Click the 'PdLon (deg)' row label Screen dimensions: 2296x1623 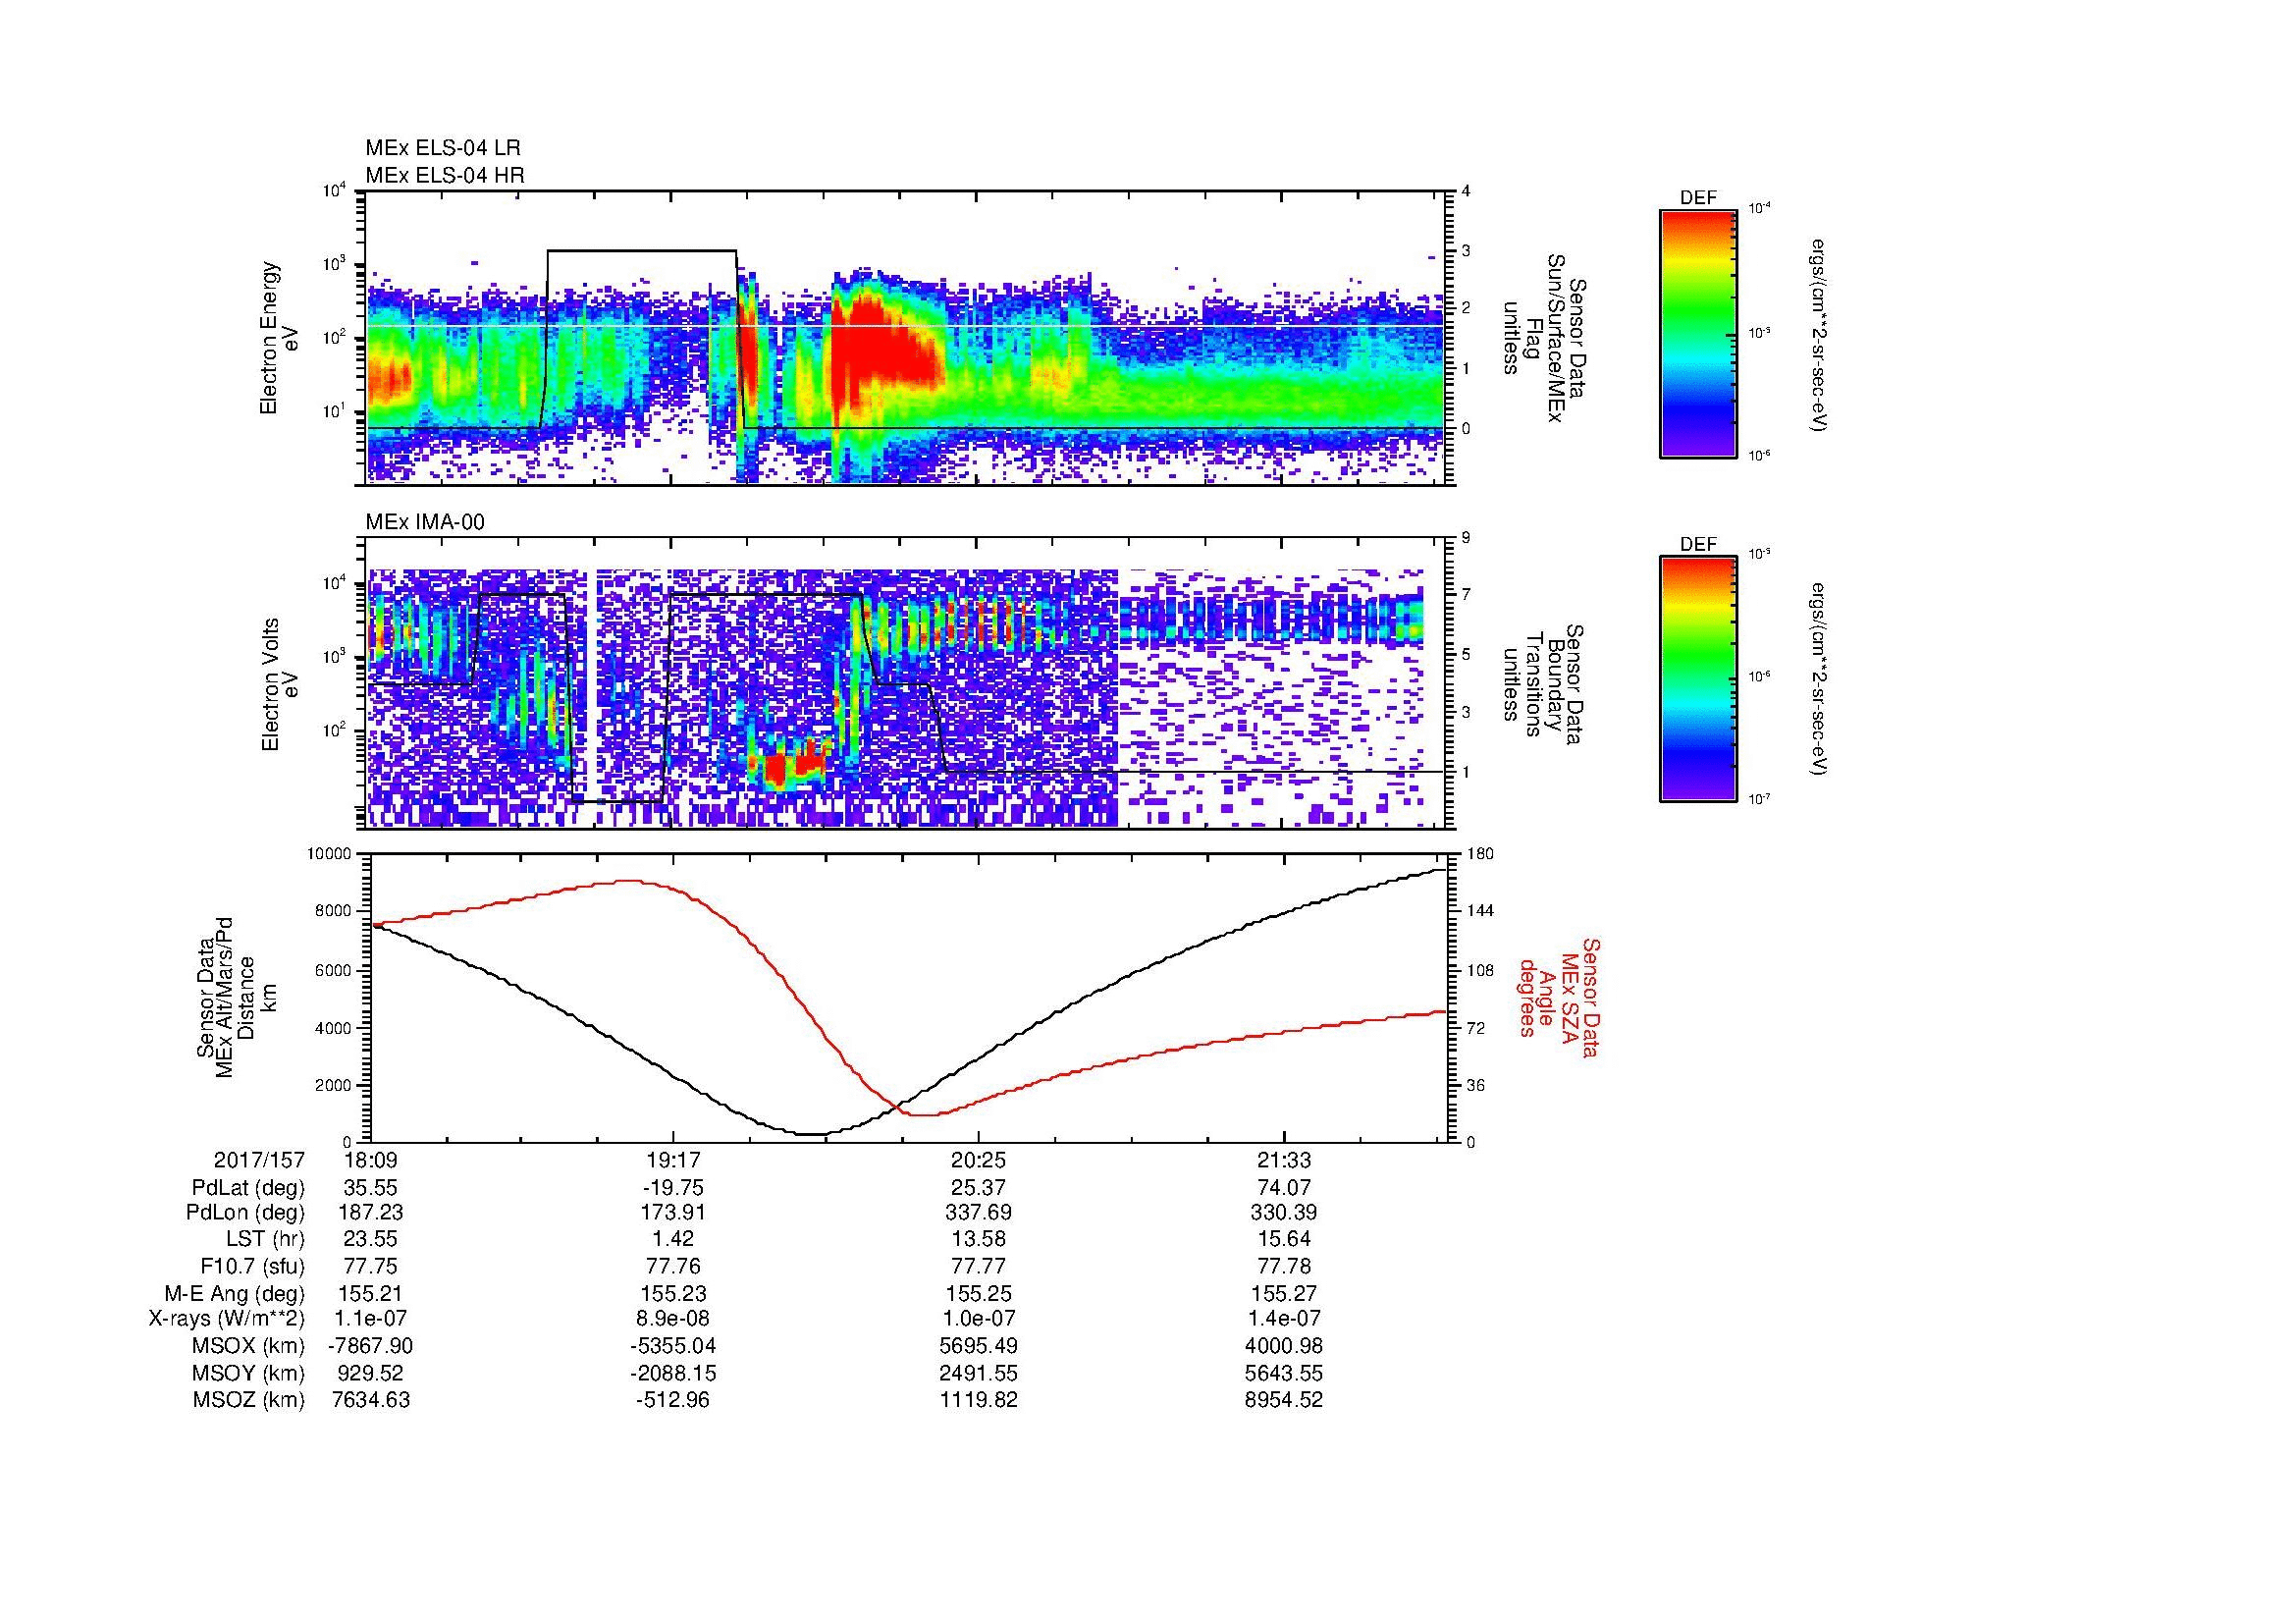248,1213
